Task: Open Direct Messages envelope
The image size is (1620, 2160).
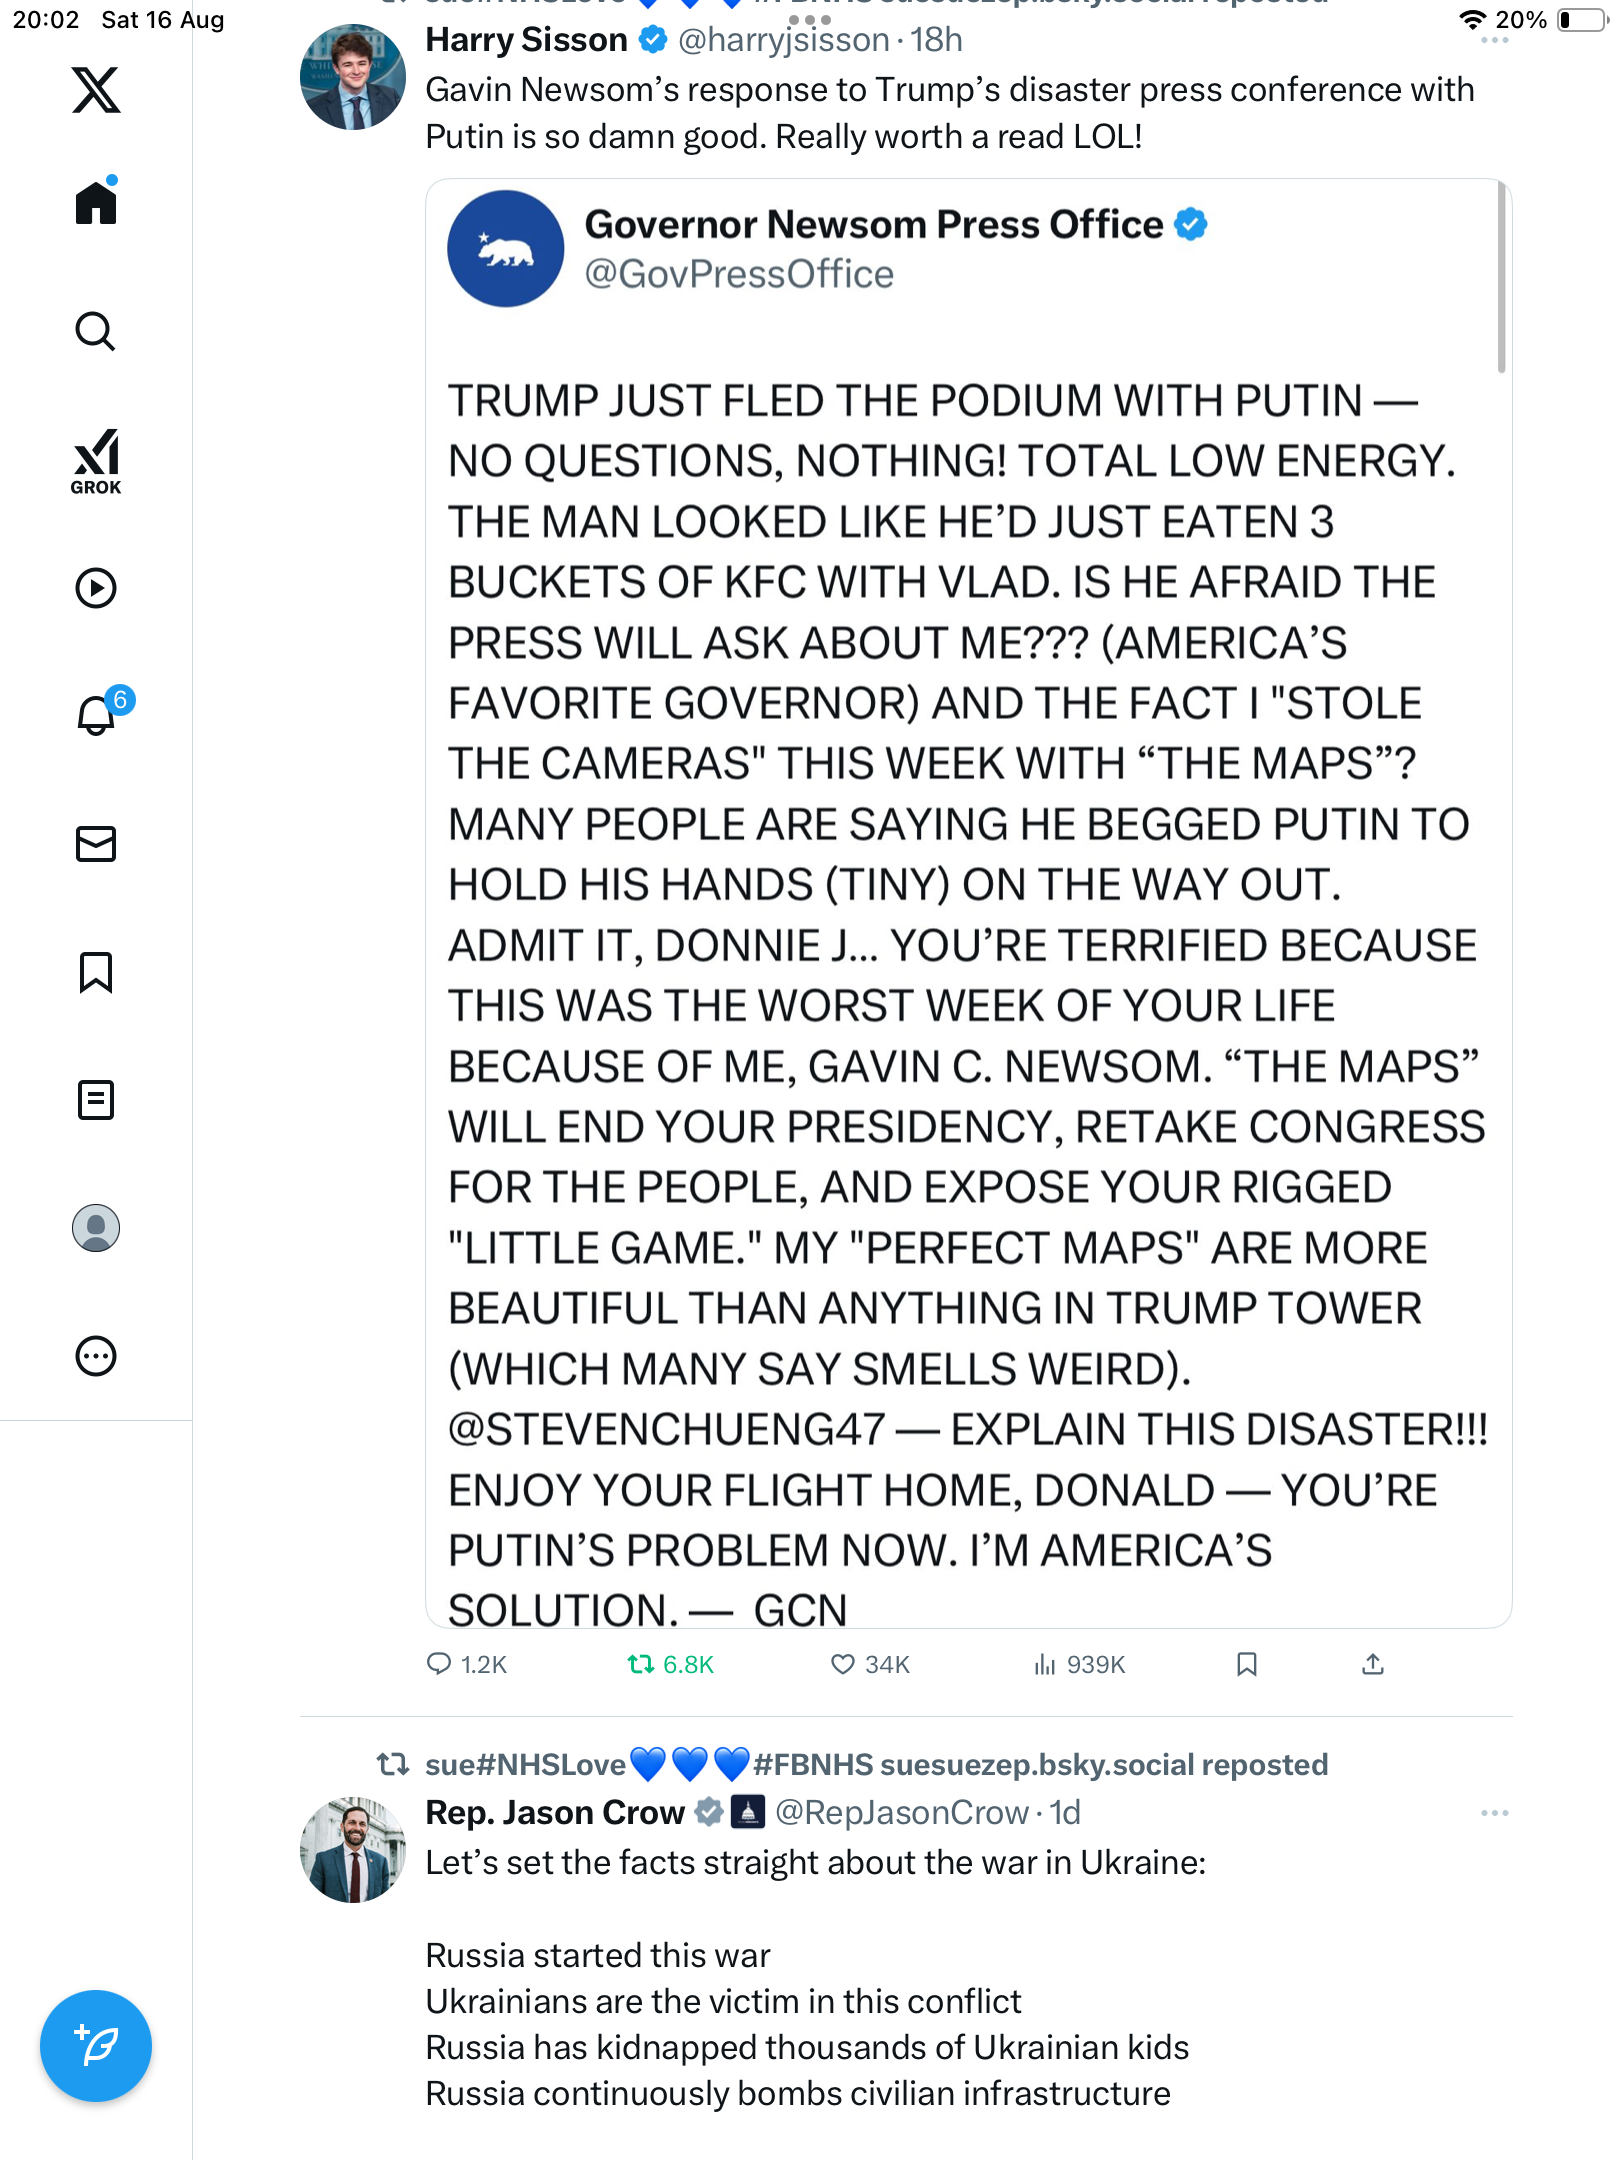Action: coord(96,844)
